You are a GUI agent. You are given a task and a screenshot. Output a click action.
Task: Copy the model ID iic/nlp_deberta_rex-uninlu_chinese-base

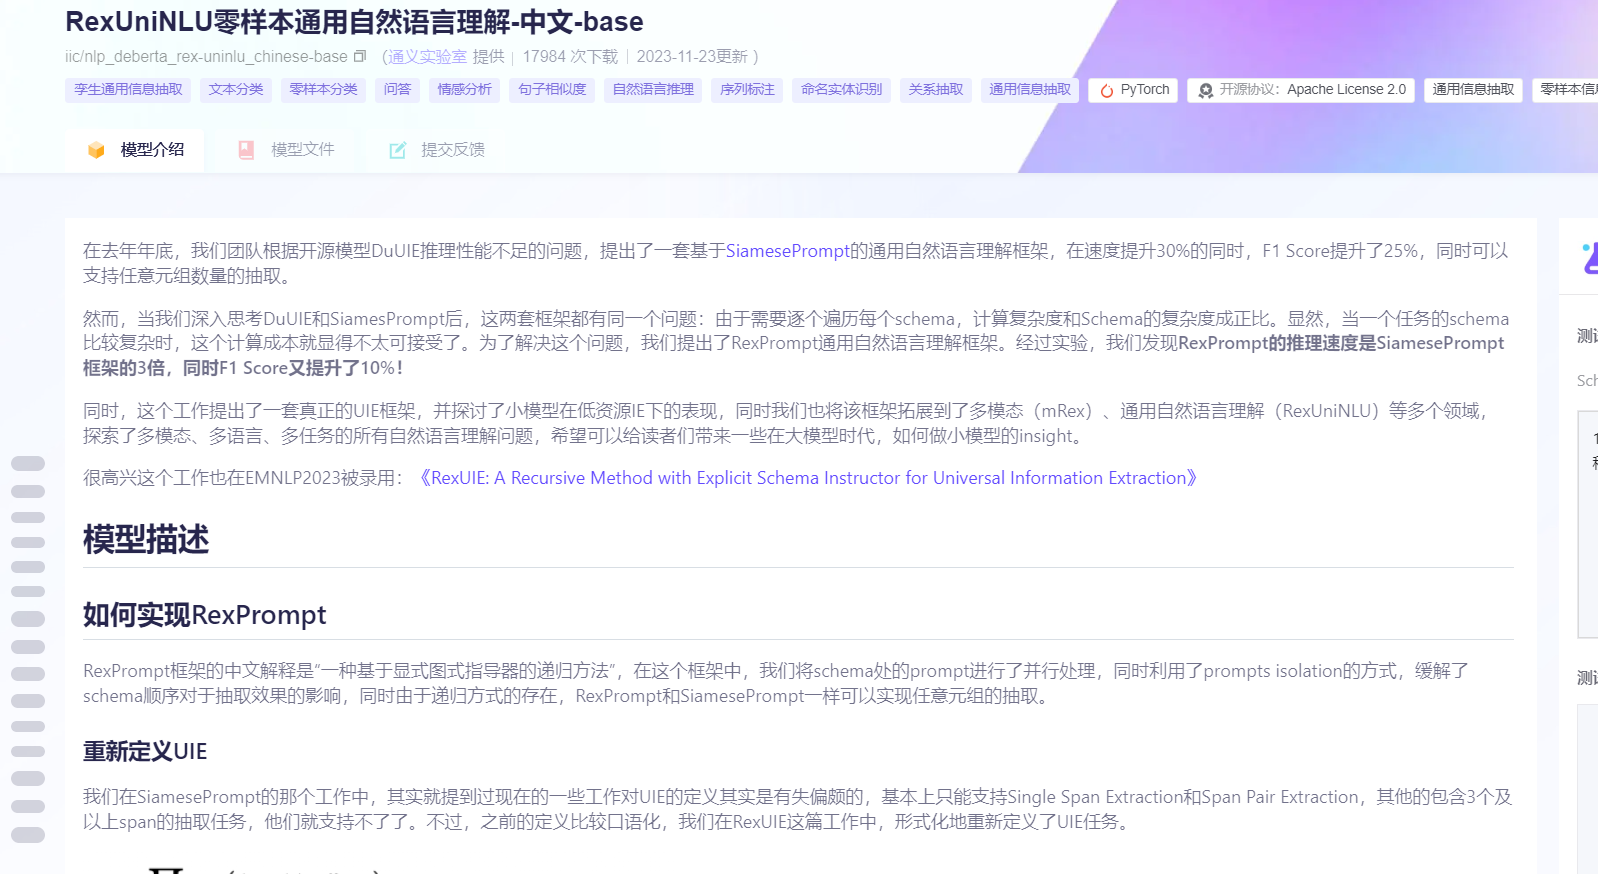360,57
